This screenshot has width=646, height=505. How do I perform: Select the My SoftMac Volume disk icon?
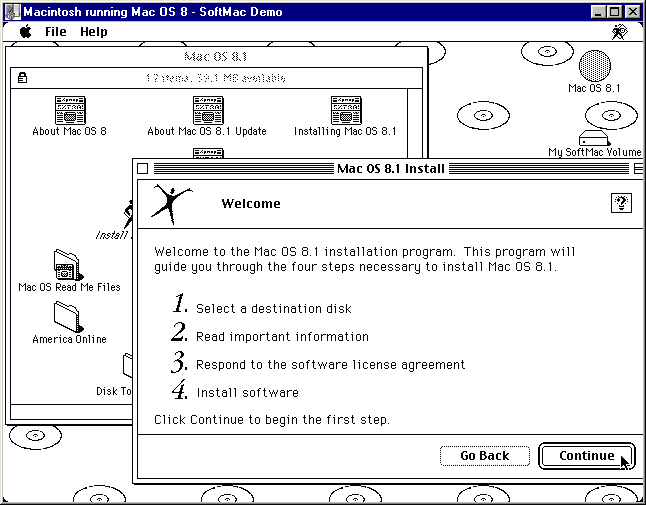pyautogui.click(x=594, y=138)
